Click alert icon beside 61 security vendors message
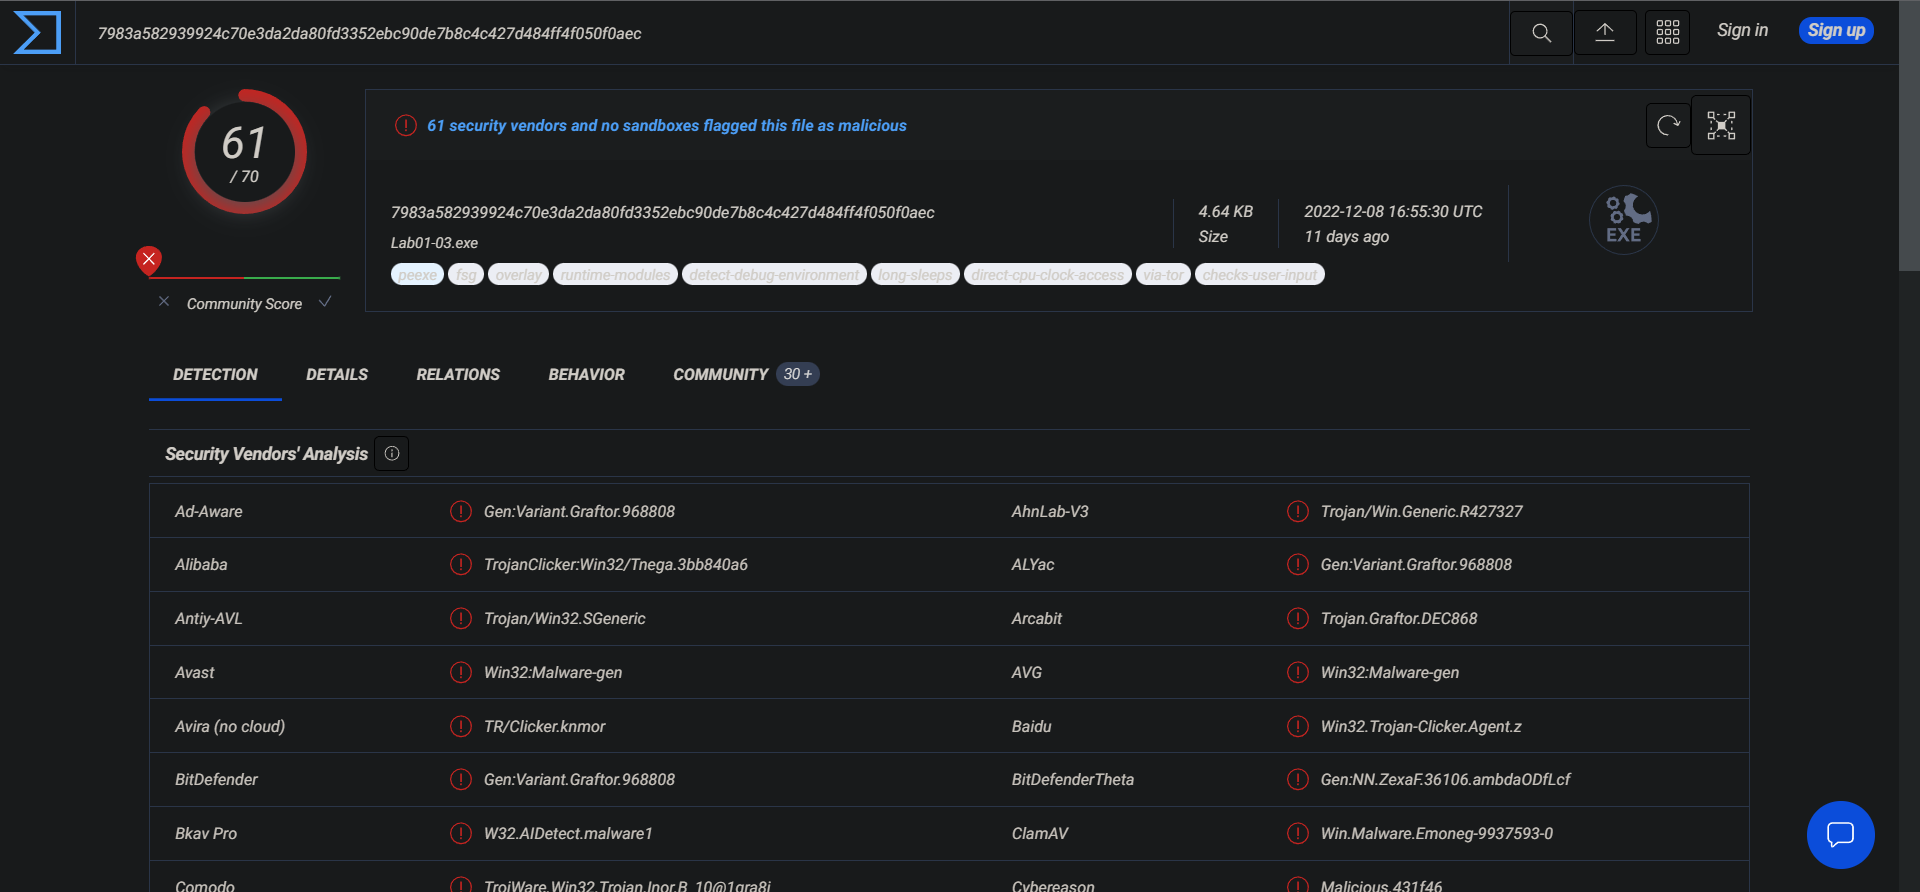The height and width of the screenshot is (892, 1920). pos(405,125)
